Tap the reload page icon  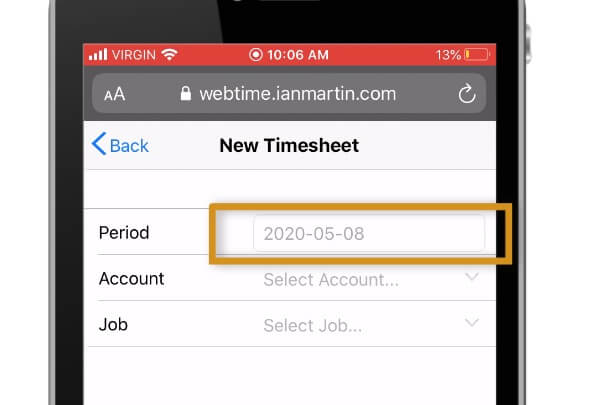465,94
